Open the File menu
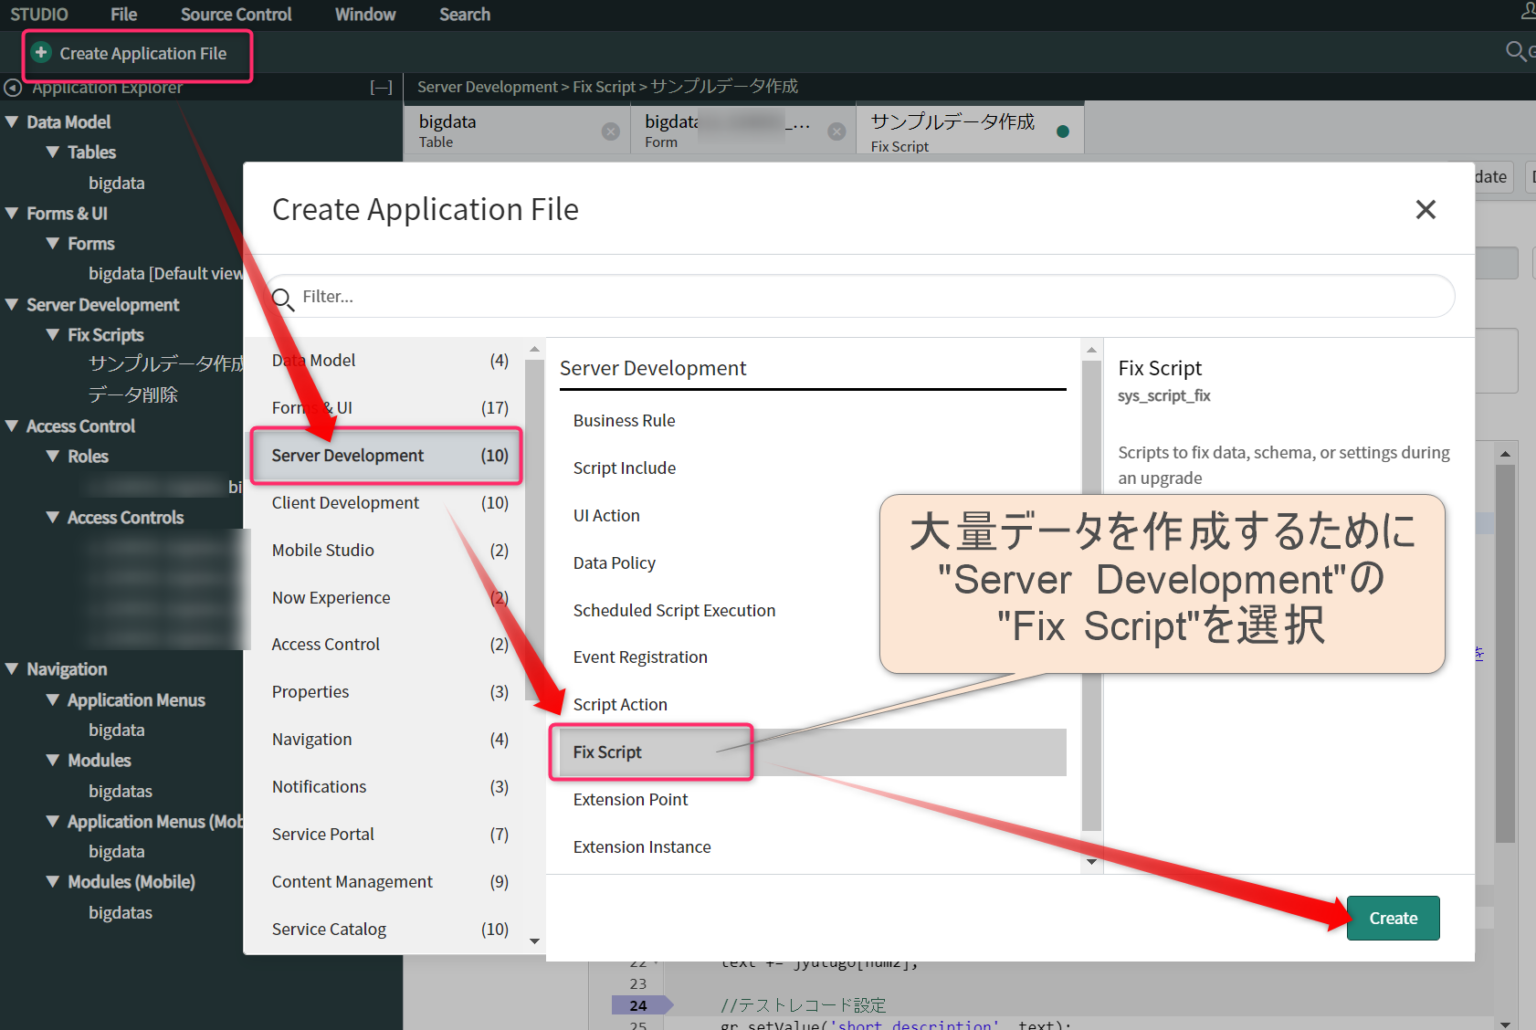The width and height of the screenshot is (1536, 1030). click(124, 14)
